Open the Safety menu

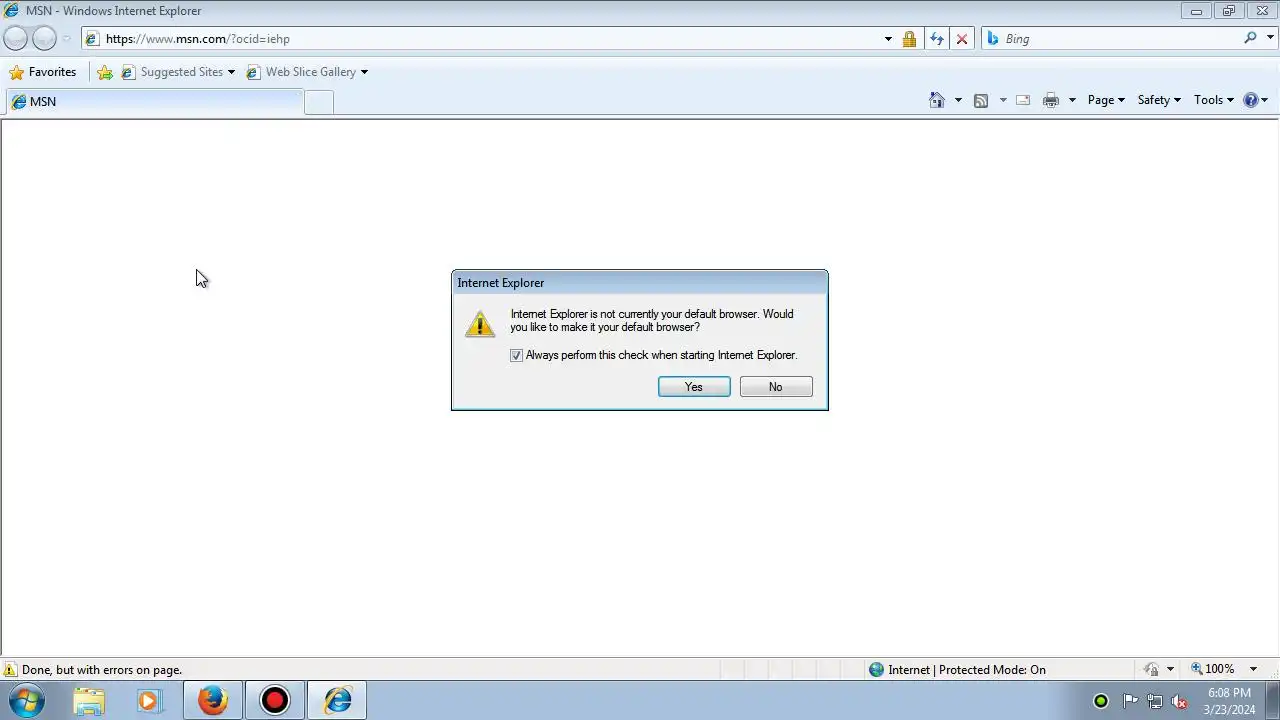1159,100
